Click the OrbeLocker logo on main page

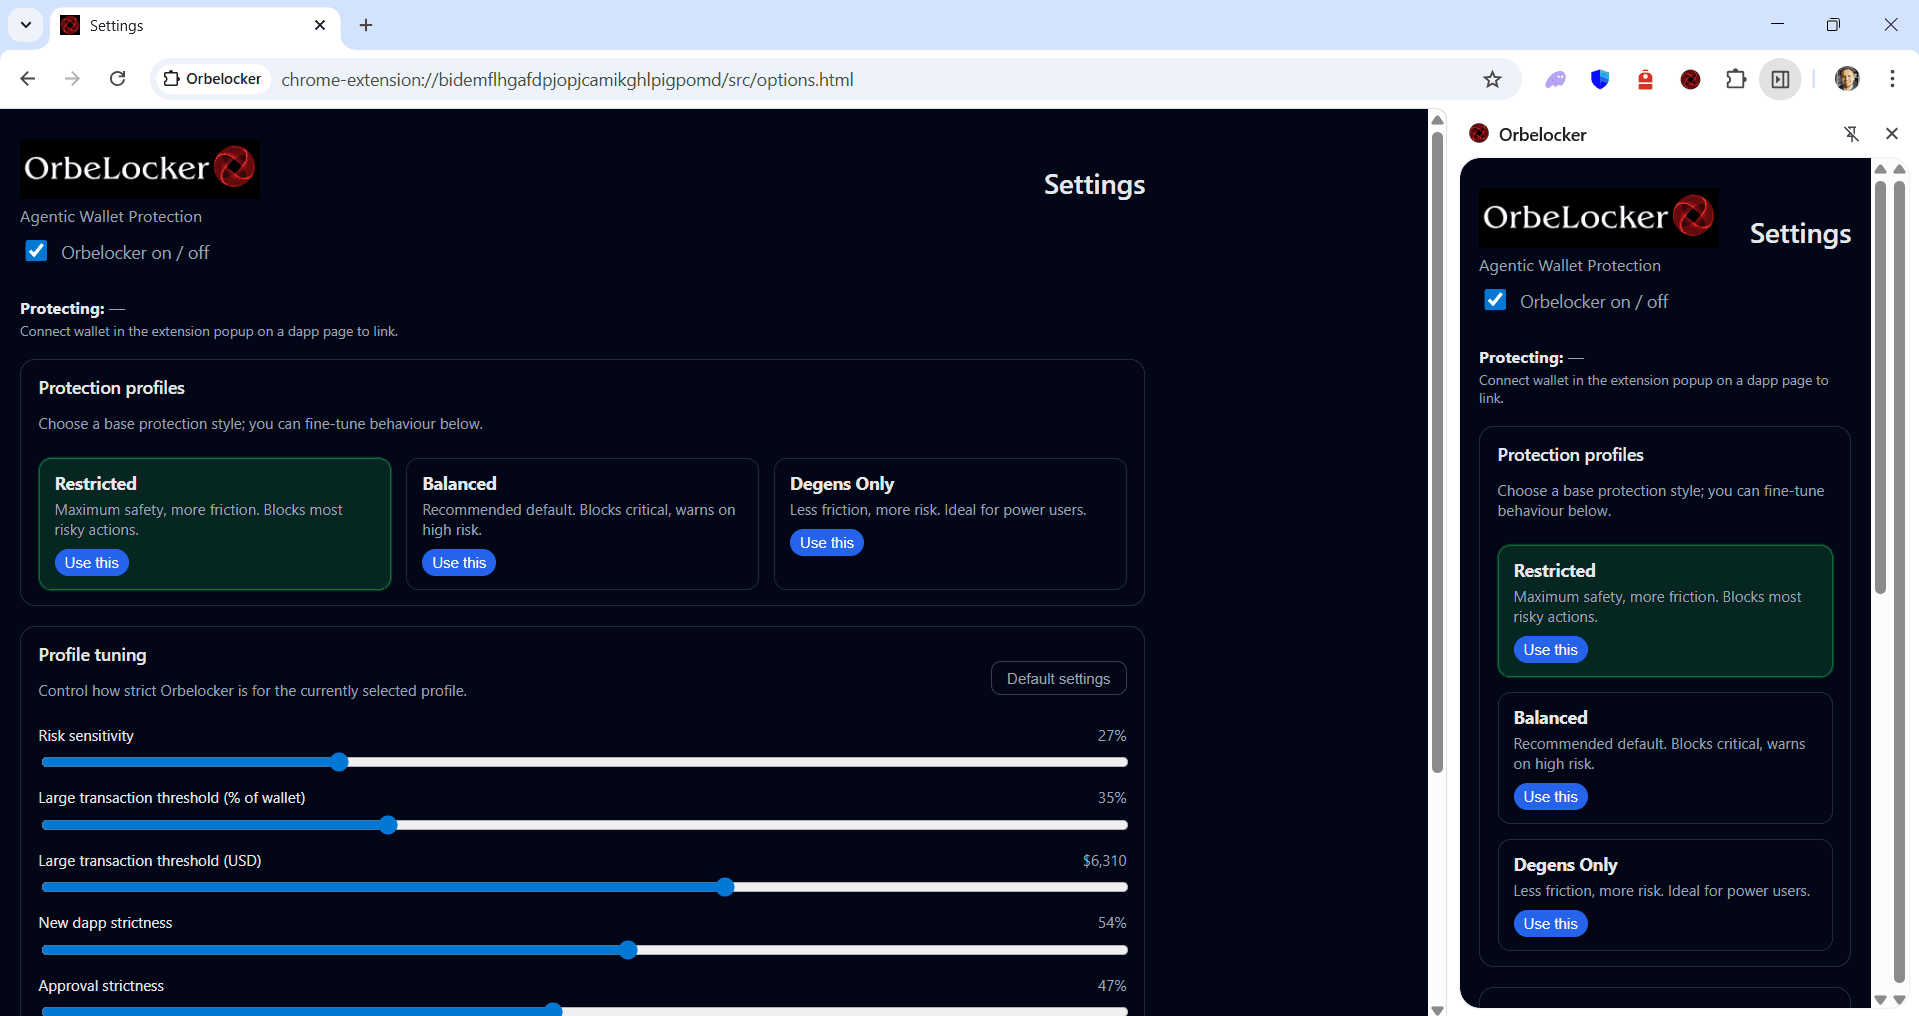[140, 168]
